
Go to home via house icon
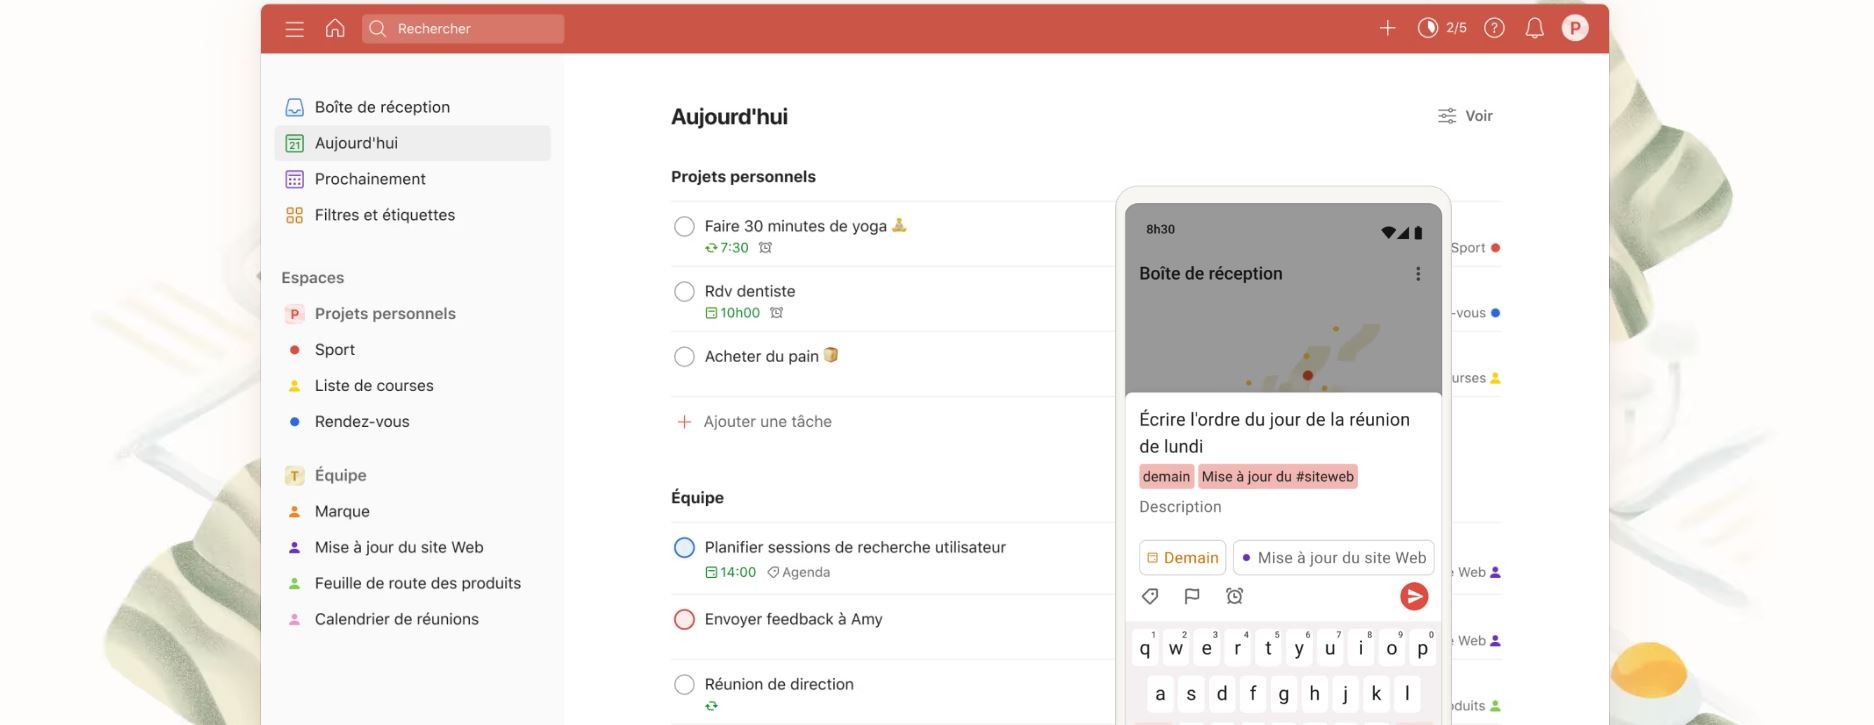pos(335,28)
